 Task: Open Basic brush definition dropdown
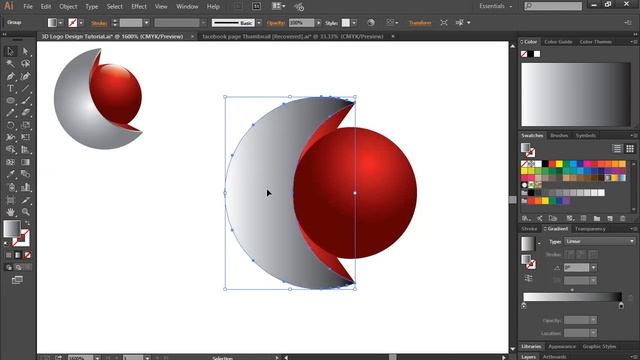coord(259,23)
